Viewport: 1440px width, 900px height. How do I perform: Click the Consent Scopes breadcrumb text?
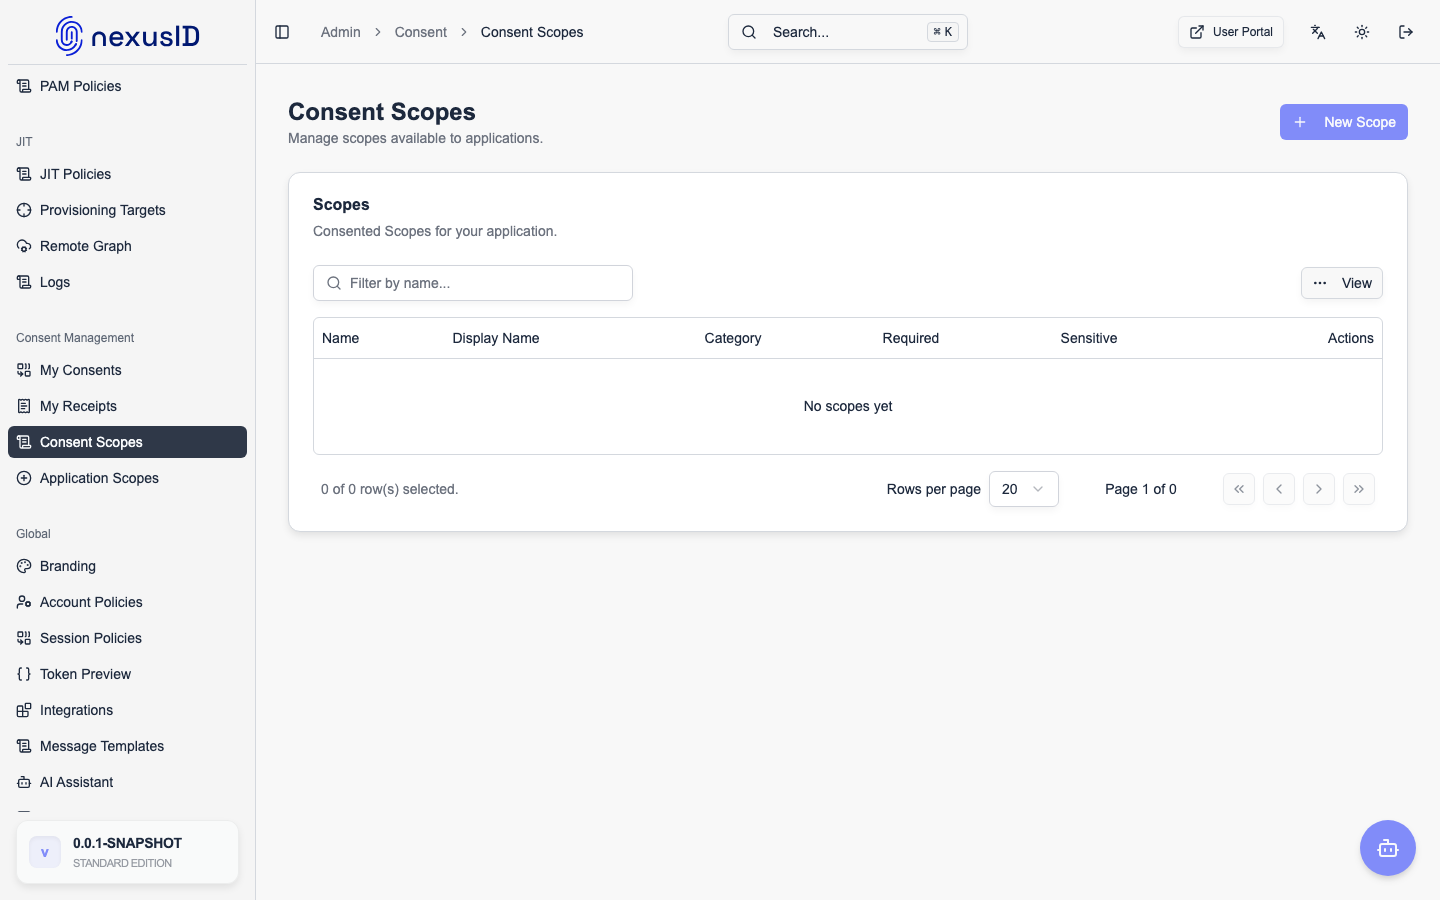pyautogui.click(x=532, y=32)
